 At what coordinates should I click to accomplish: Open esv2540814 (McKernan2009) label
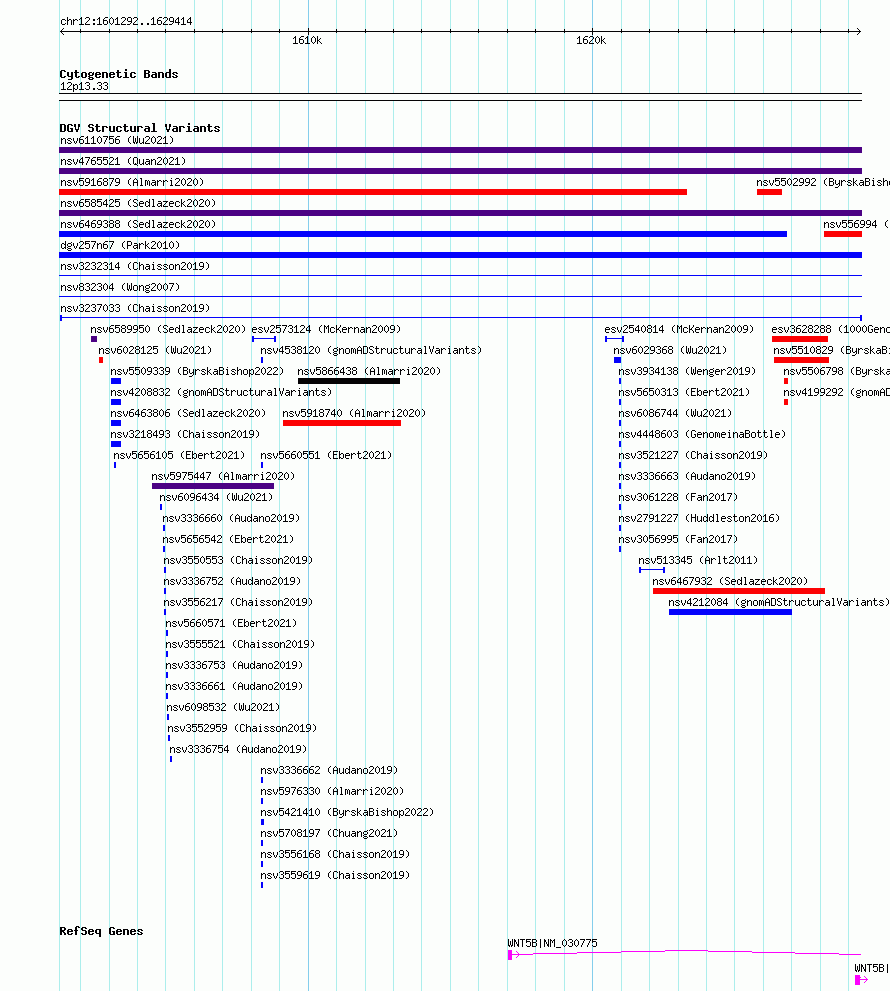[680, 329]
